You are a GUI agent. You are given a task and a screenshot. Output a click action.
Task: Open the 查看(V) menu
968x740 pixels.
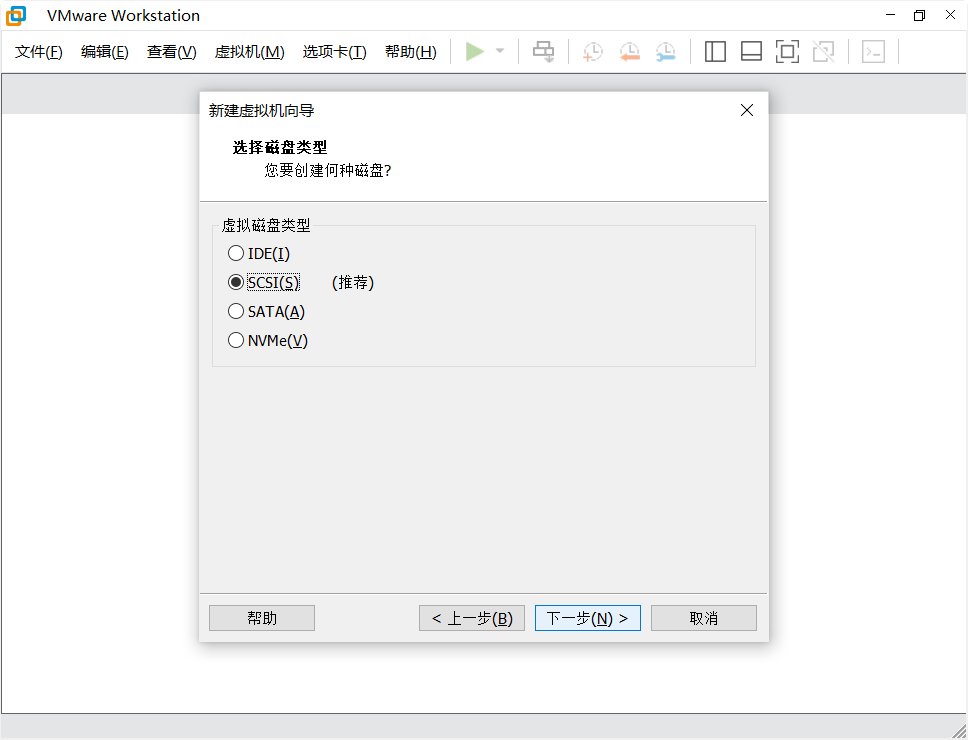pyautogui.click(x=172, y=52)
